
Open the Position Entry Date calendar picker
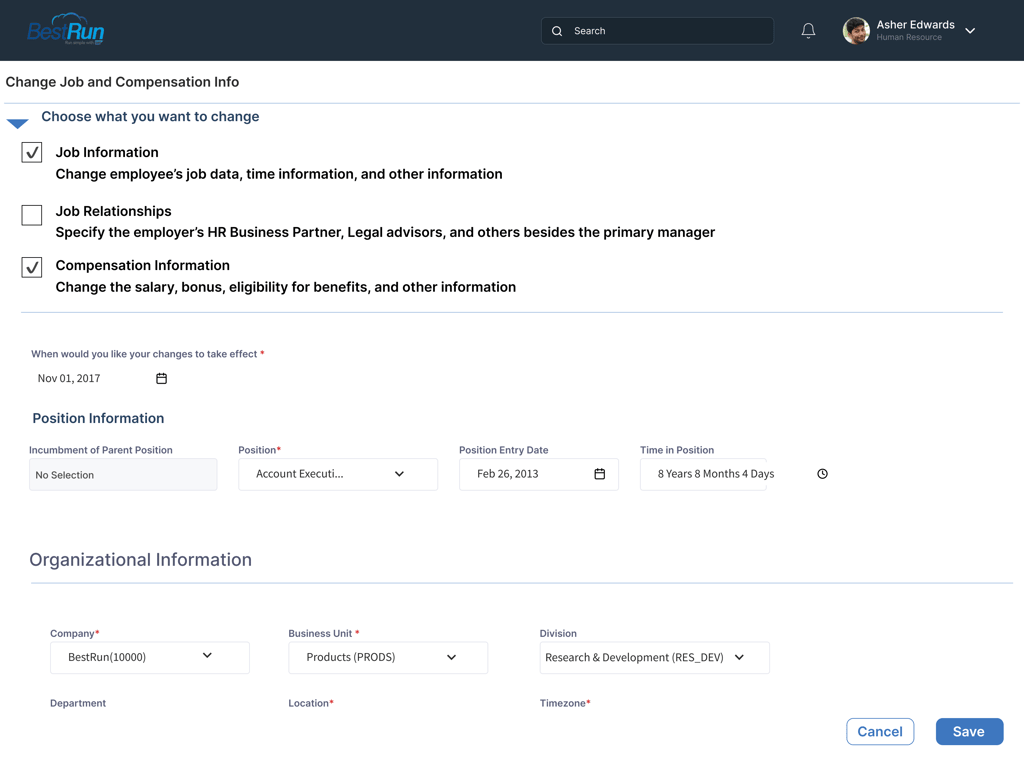point(597,473)
